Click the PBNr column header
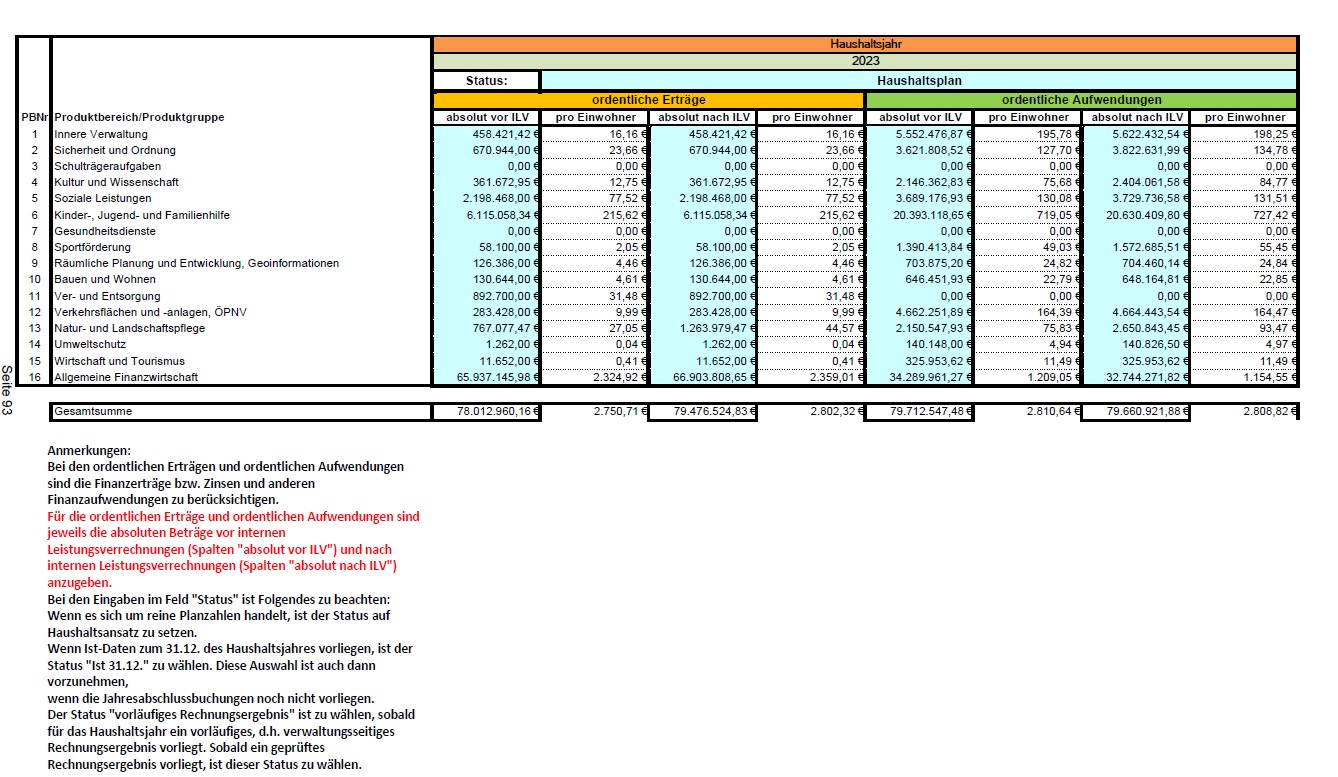The height and width of the screenshot is (777, 1338). click(x=34, y=118)
